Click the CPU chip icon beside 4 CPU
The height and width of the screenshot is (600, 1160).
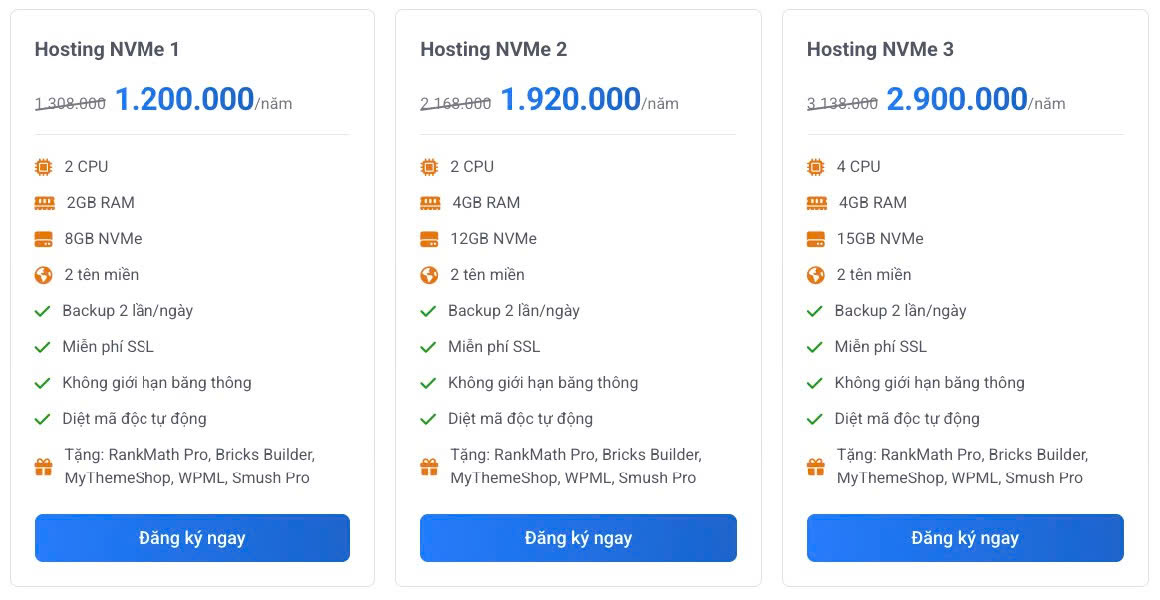point(816,167)
